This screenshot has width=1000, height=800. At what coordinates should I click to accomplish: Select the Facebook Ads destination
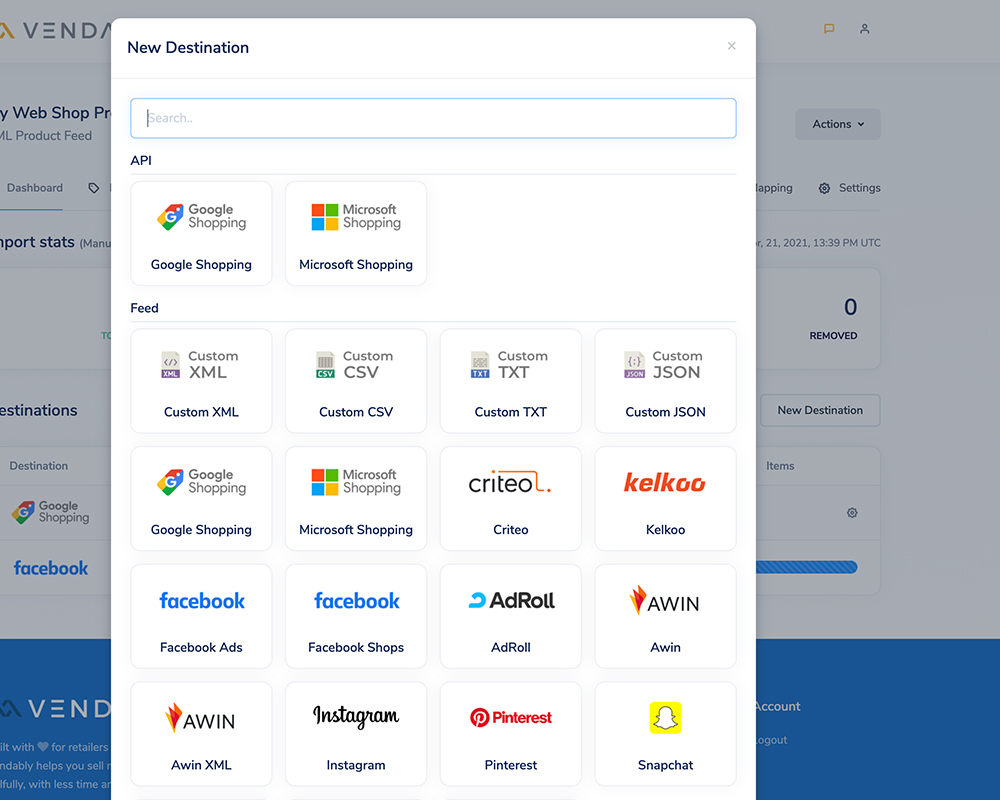(x=201, y=616)
